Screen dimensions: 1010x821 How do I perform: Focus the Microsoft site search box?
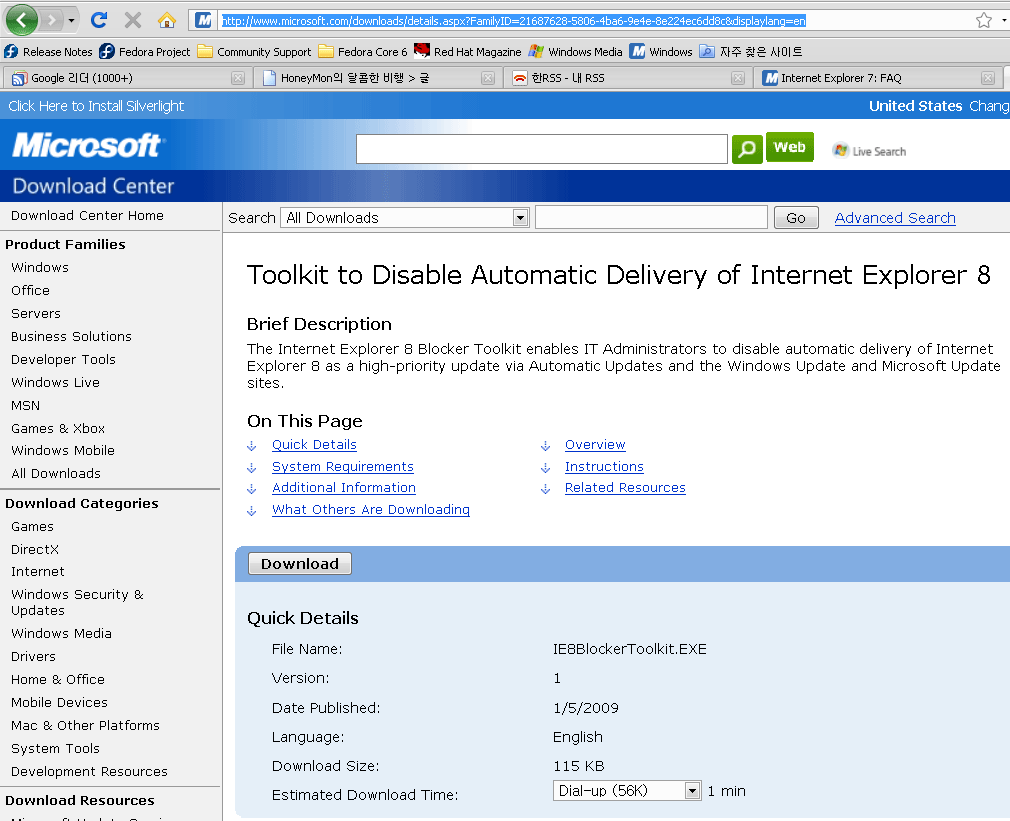click(x=542, y=149)
